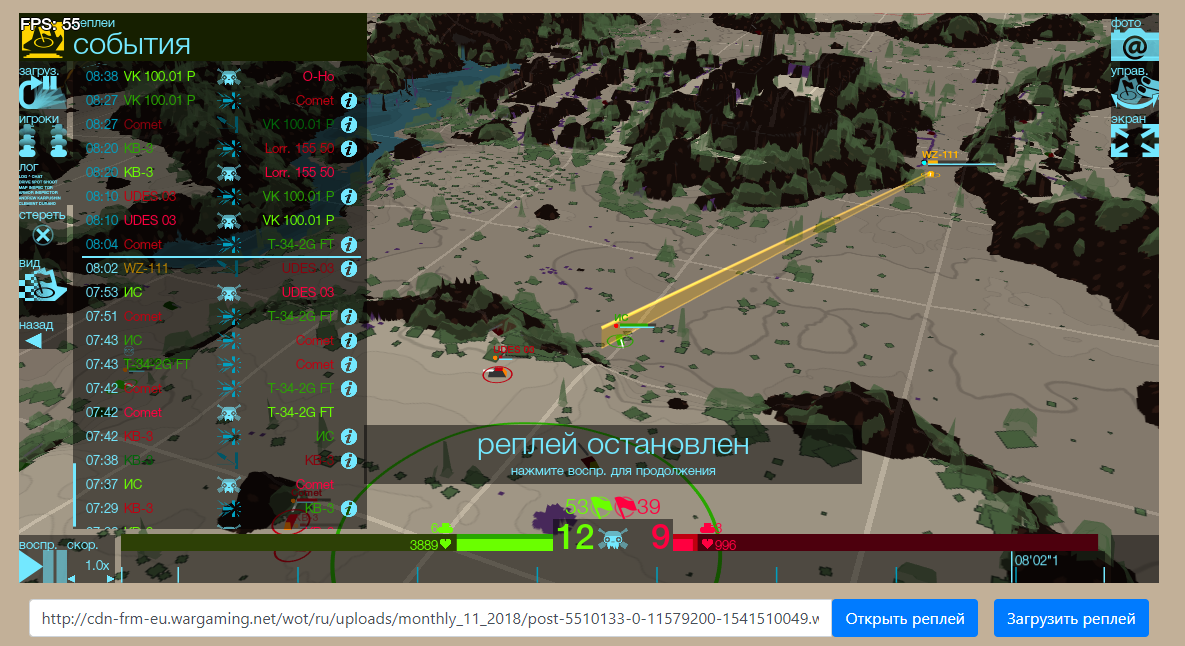Open the лог chat log panel
This screenshot has height=646, width=1185.
point(38,188)
